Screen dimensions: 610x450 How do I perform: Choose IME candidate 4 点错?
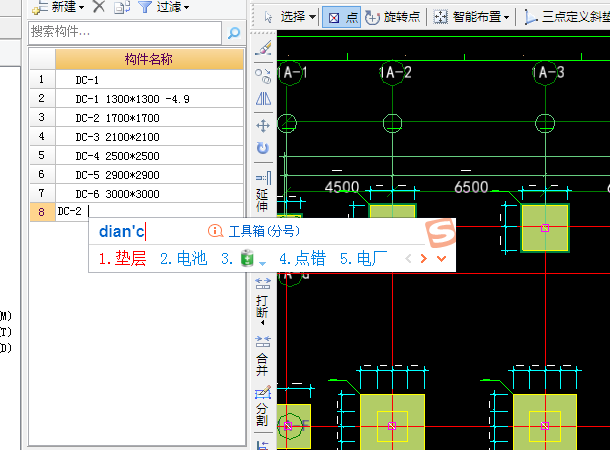[x=302, y=259]
